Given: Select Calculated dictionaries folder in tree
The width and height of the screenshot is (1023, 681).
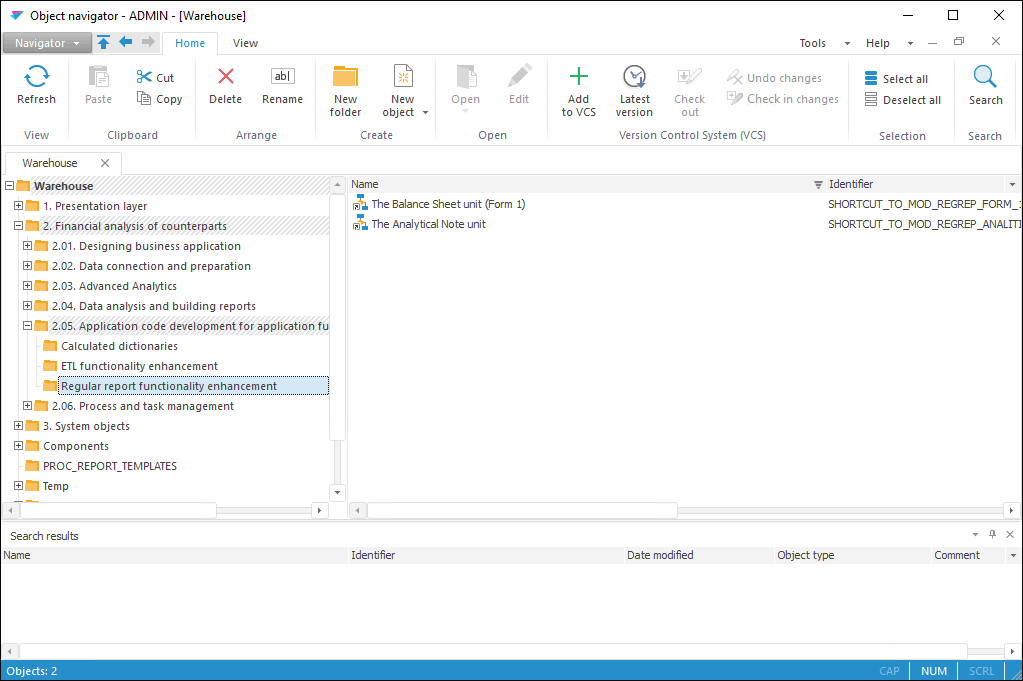Looking at the screenshot, I should click(119, 346).
